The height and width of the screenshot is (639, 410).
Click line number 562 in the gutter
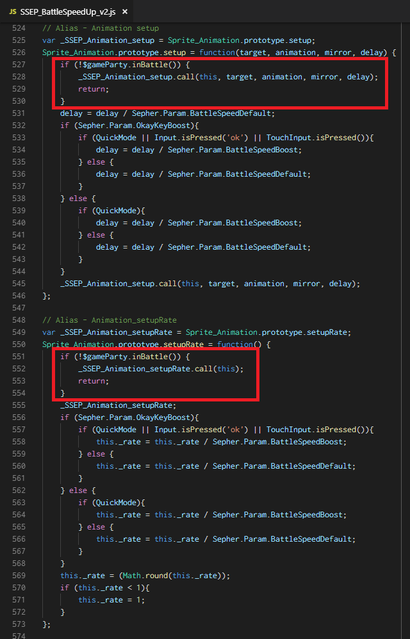pyautogui.click(x=19, y=490)
